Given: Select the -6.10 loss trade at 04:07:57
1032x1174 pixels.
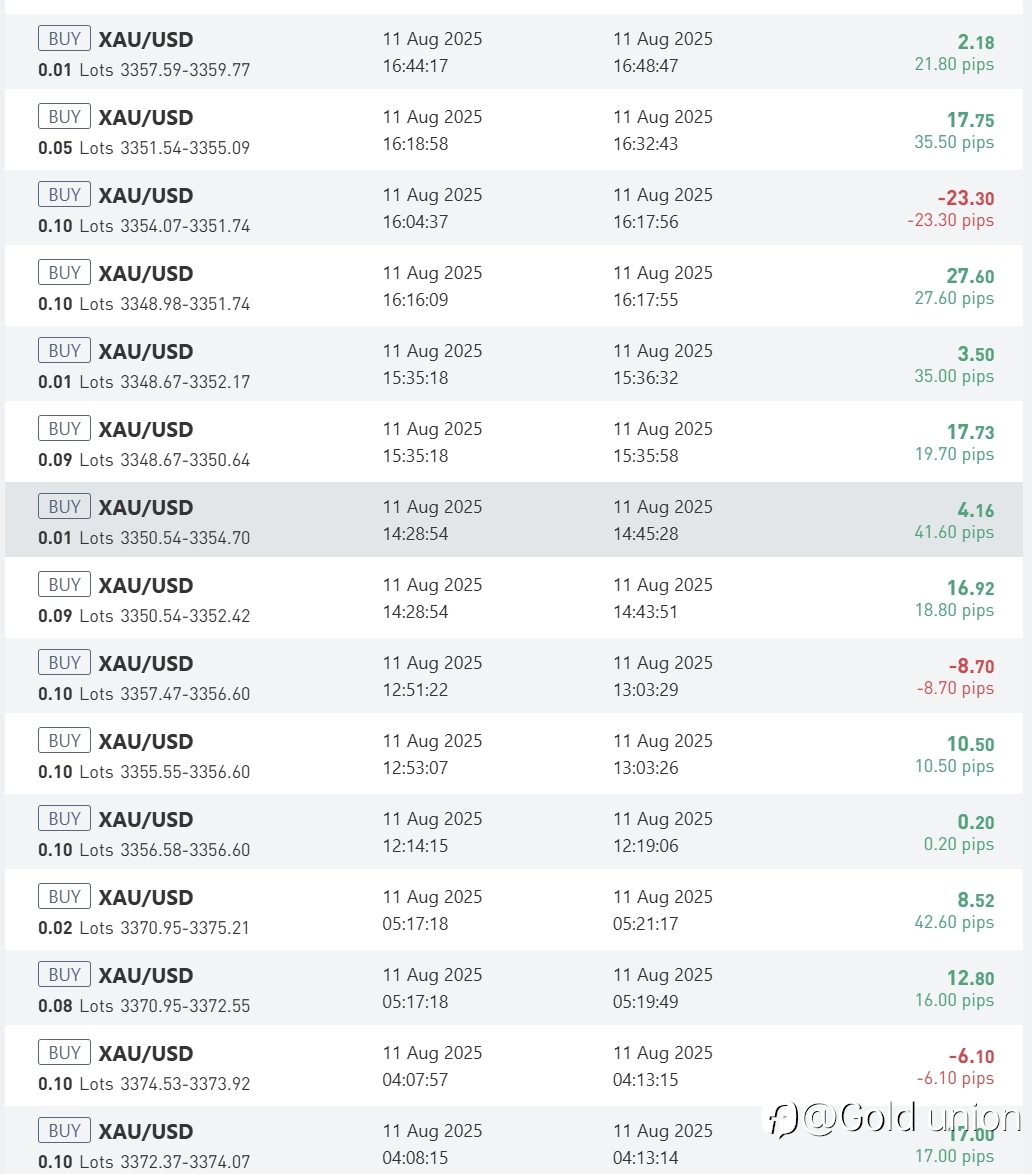Looking at the screenshot, I should point(514,1066).
